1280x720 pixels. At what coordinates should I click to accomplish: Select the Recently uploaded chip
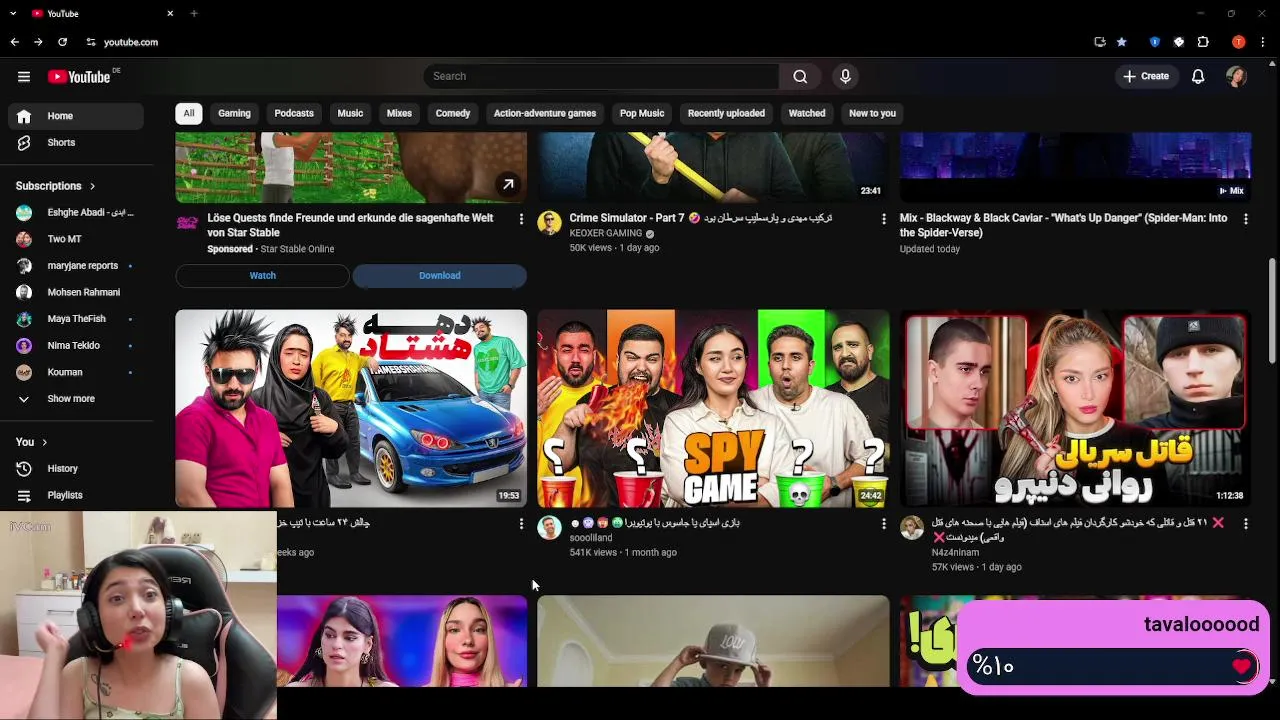click(x=726, y=113)
